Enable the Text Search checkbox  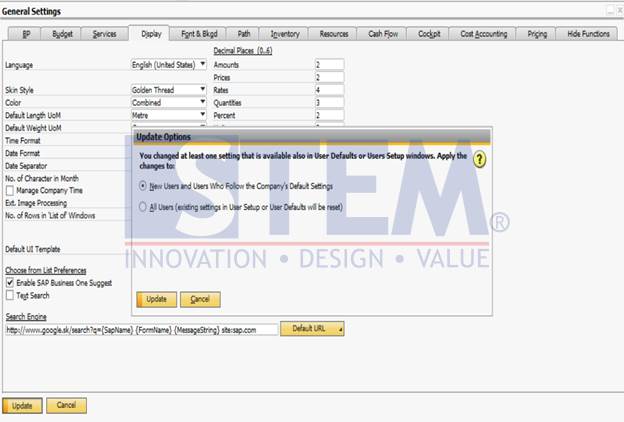click(x=10, y=295)
